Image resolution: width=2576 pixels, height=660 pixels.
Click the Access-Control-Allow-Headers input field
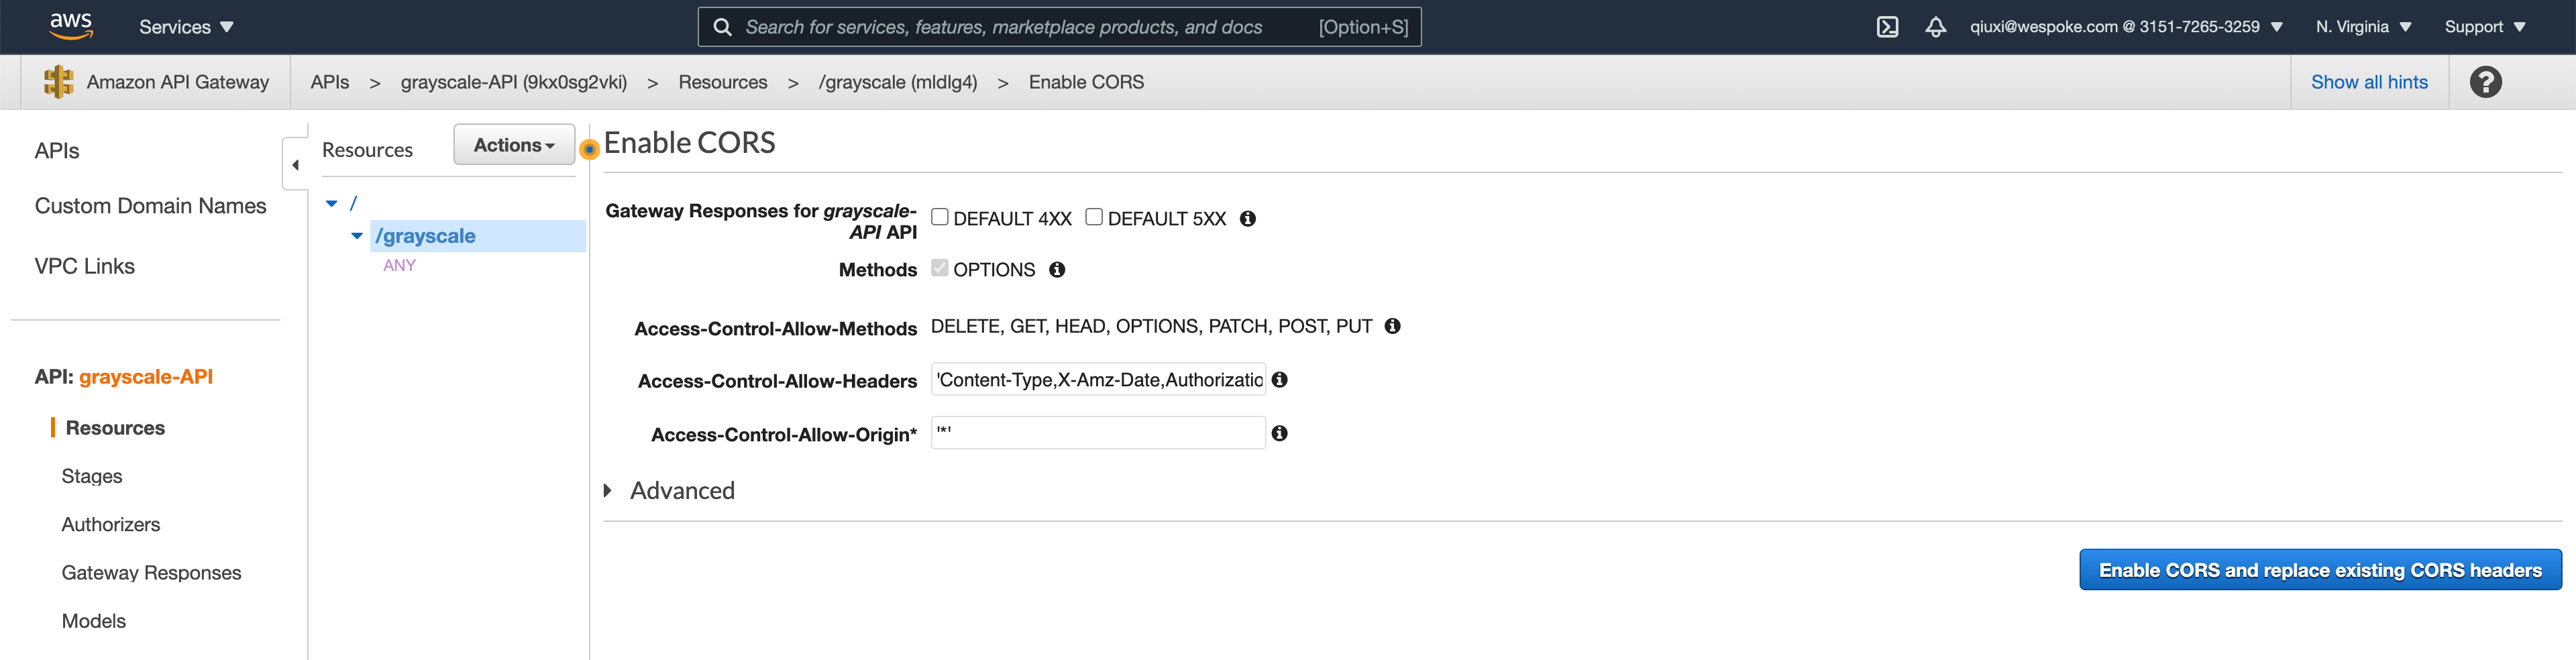click(x=1098, y=380)
